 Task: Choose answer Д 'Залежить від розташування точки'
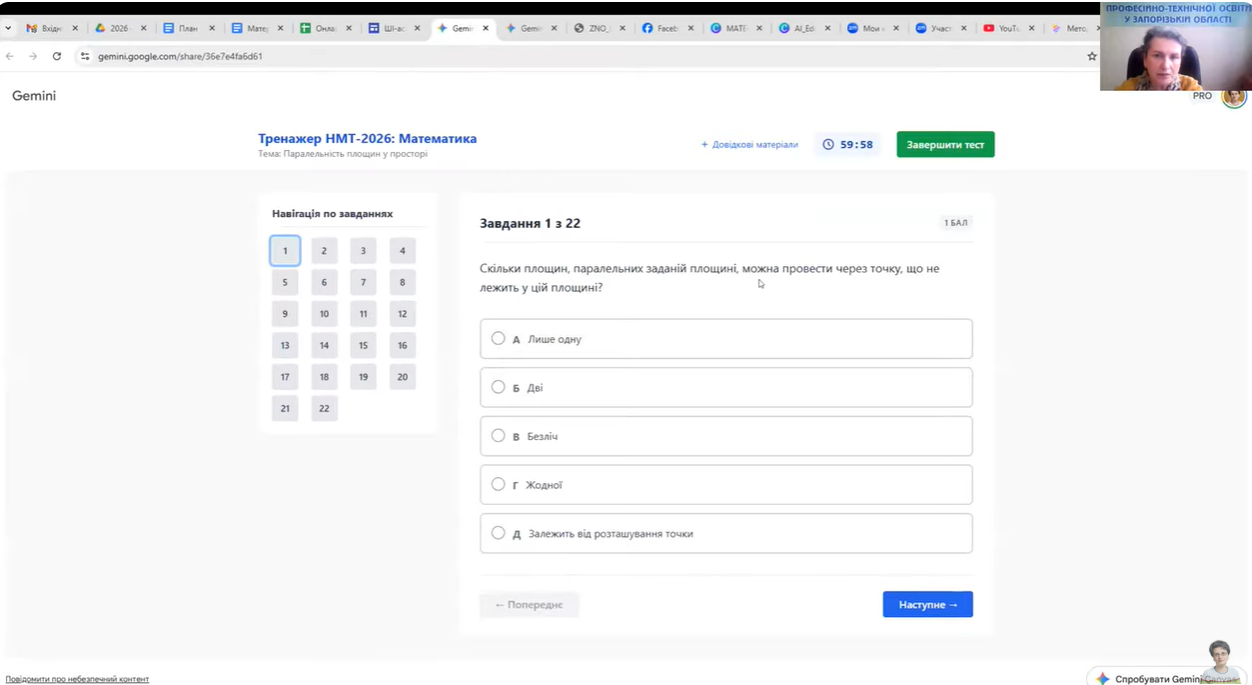click(498, 533)
